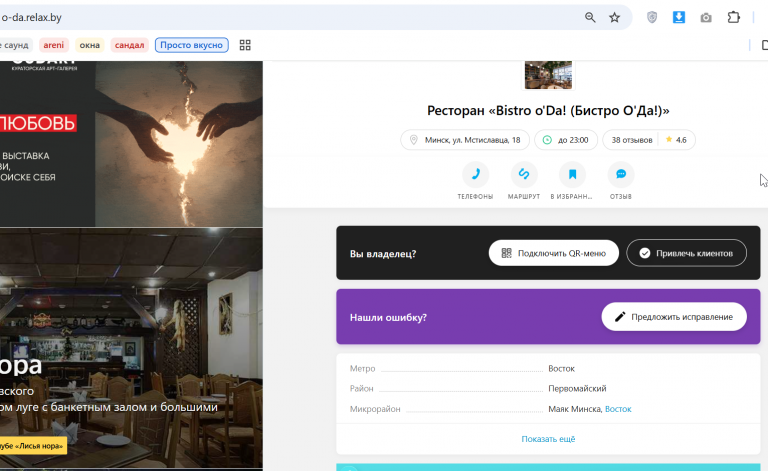Expand details with Показать ещё
Image resolution: width=768 pixels, height=471 pixels.
pyautogui.click(x=548, y=439)
